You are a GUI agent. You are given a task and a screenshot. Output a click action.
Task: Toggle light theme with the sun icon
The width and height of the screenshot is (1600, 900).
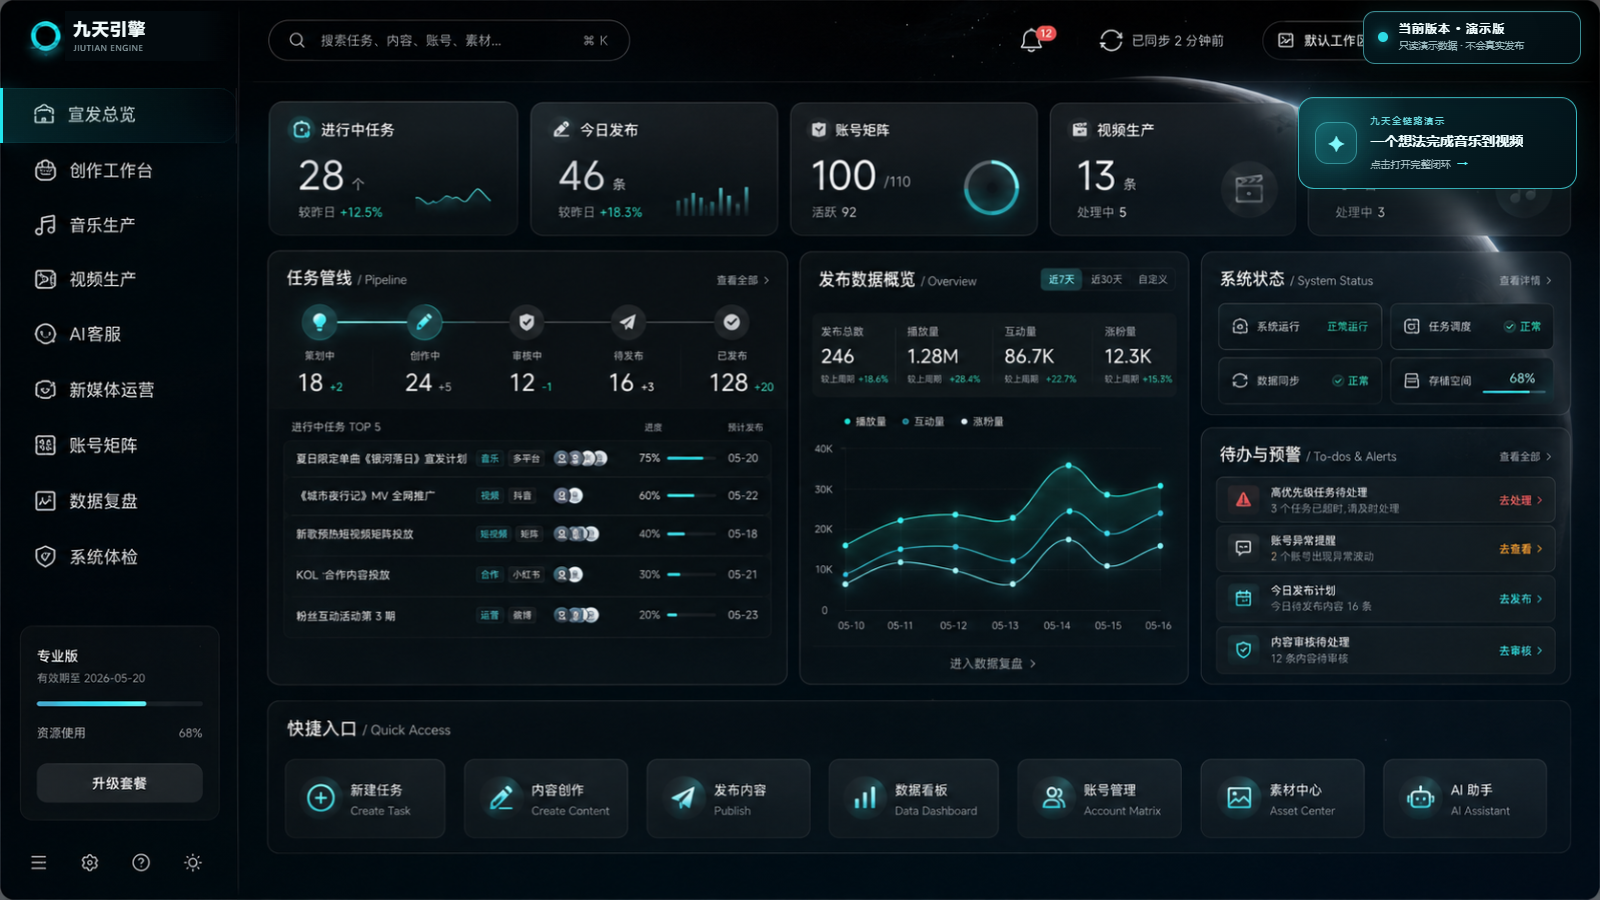[x=193, y=862]
